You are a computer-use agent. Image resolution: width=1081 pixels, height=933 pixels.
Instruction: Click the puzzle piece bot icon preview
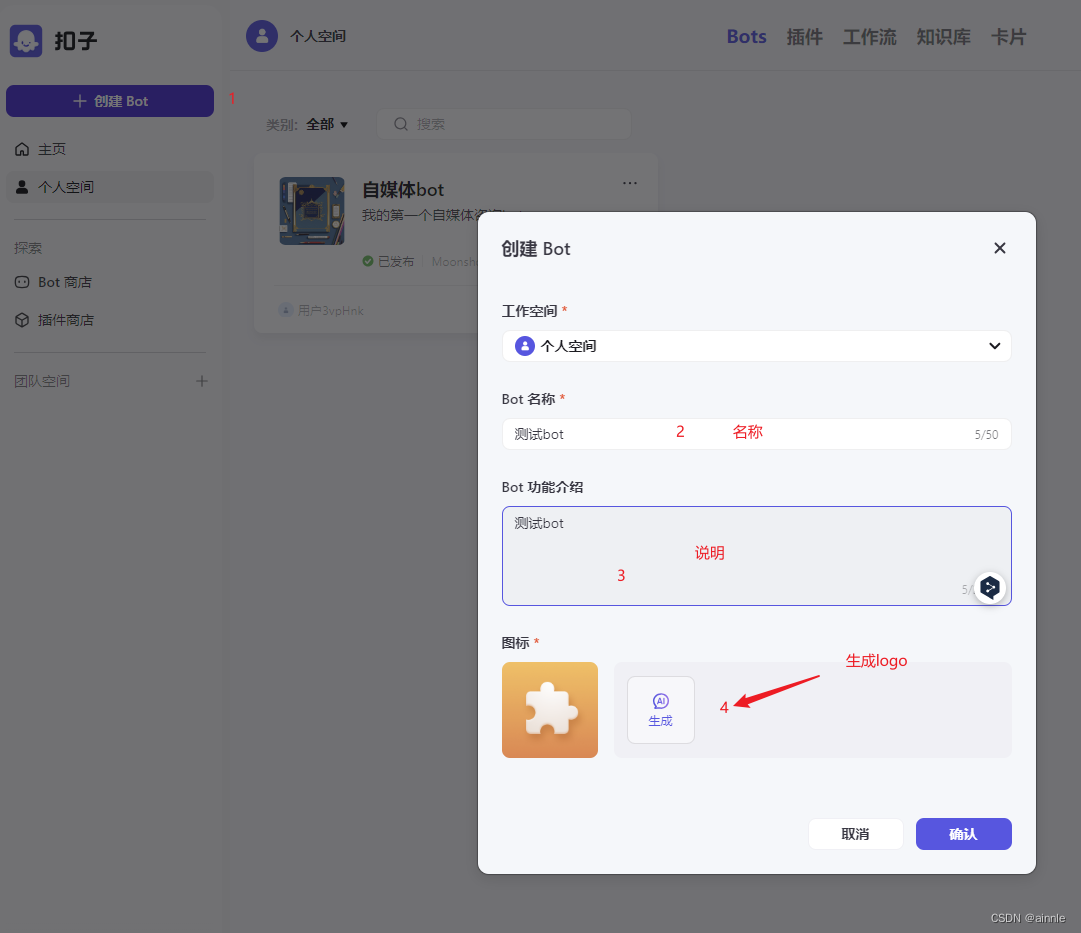[549, 710]
